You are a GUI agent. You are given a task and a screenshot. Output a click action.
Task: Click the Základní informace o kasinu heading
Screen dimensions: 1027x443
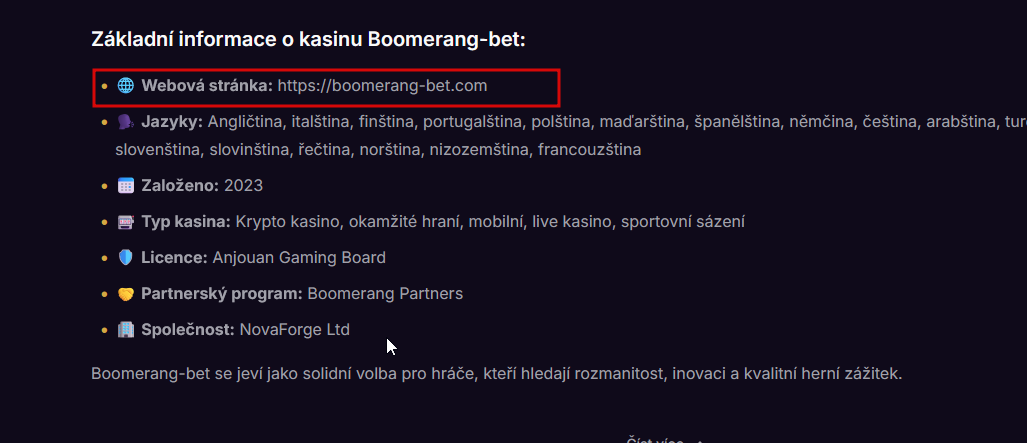click(x=308, y=39)
